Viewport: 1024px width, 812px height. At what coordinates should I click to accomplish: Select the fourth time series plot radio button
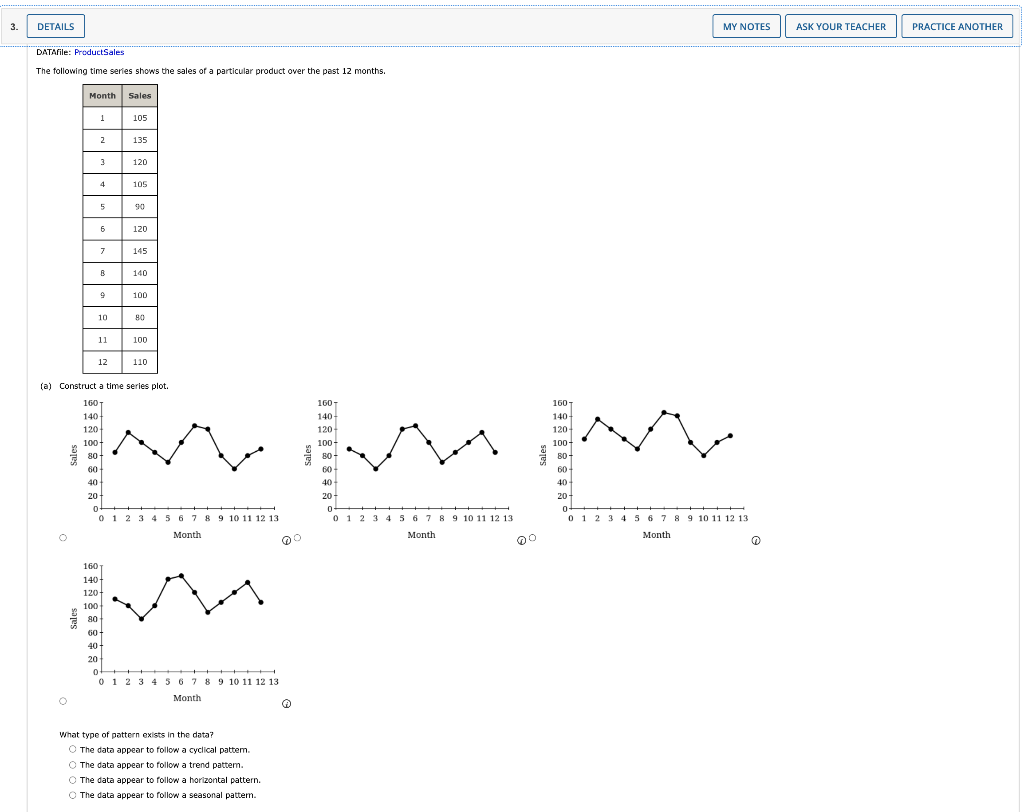coord(63,701)
